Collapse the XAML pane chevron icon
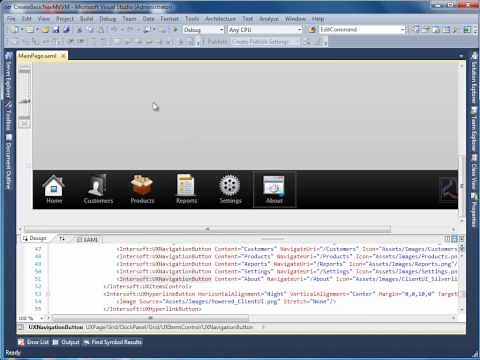Screen dimensions: 480x360 [x=461, y=239]
